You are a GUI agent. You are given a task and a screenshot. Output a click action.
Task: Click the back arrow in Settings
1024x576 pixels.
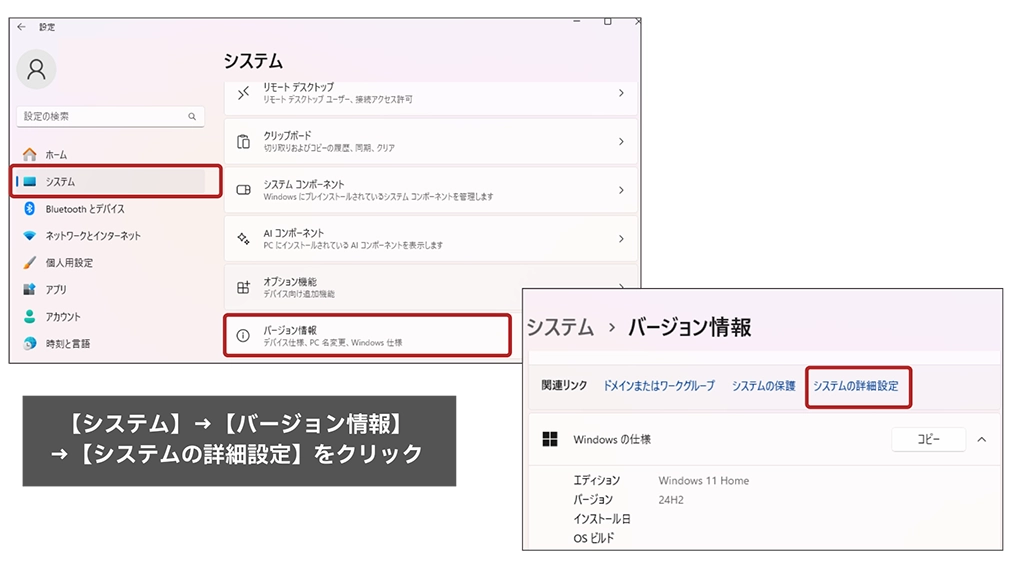click(21, 27)
